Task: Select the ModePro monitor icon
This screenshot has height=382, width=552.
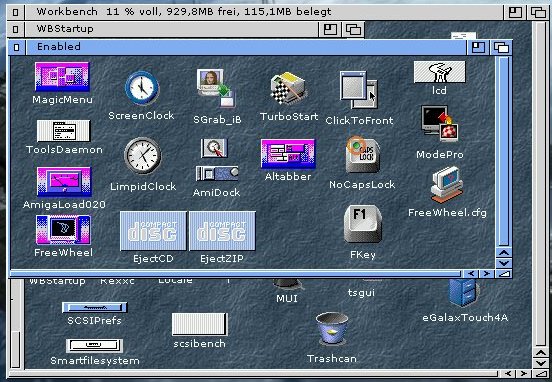Action: click(x=440, y=123)
